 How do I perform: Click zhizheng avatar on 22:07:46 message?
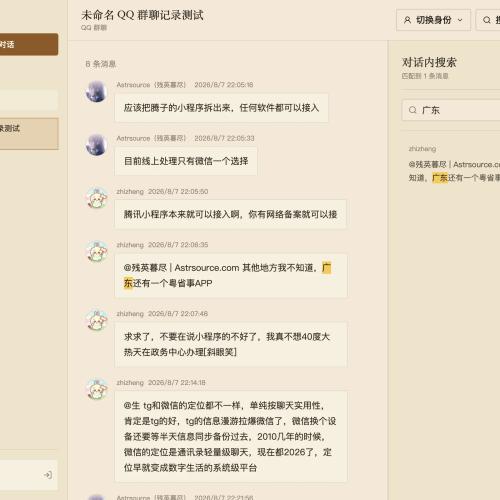(97, 320)
